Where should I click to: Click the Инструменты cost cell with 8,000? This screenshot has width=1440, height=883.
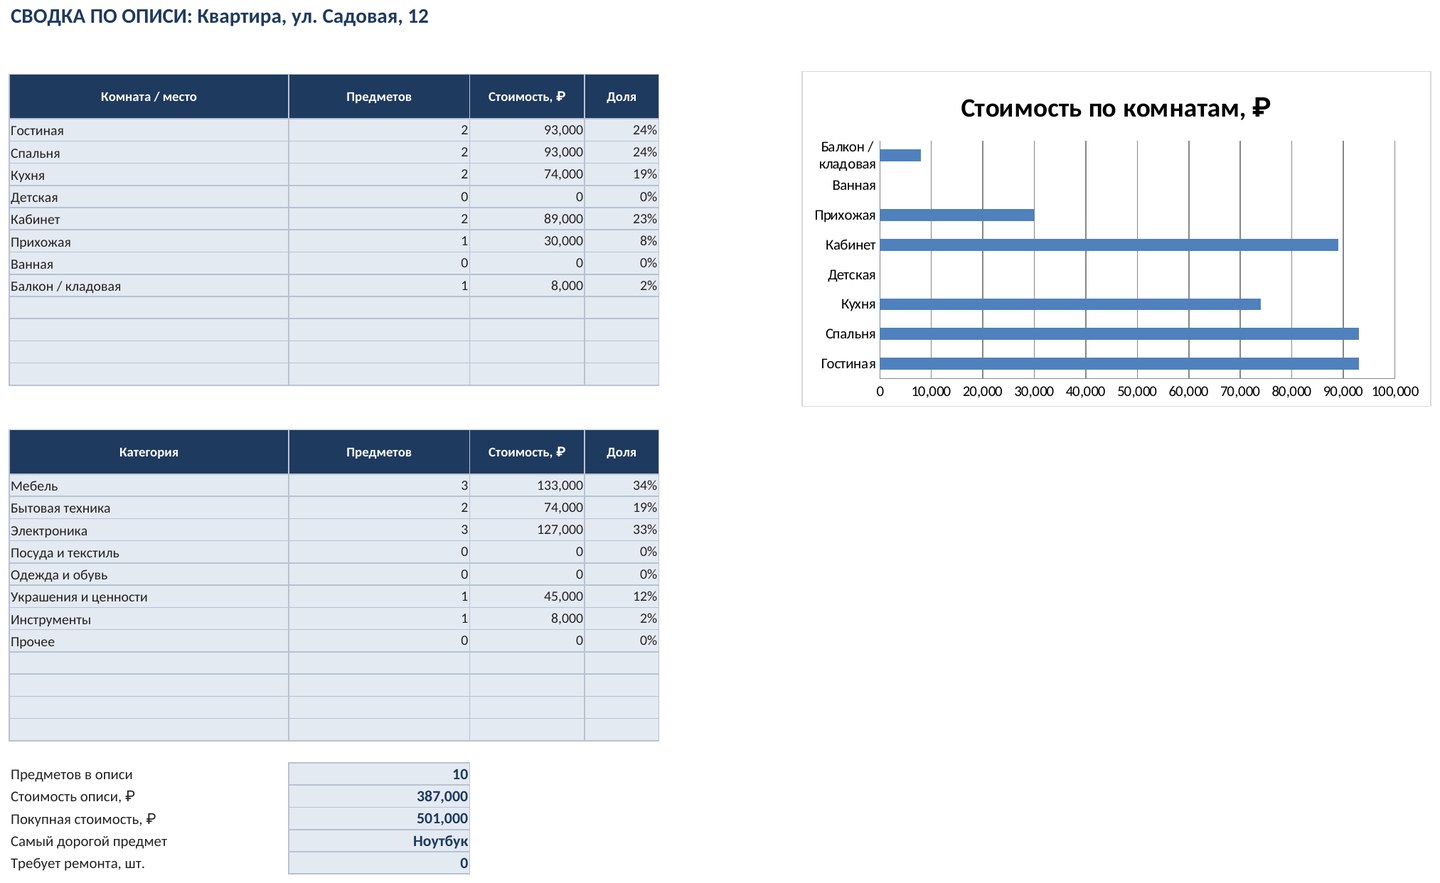527,619
